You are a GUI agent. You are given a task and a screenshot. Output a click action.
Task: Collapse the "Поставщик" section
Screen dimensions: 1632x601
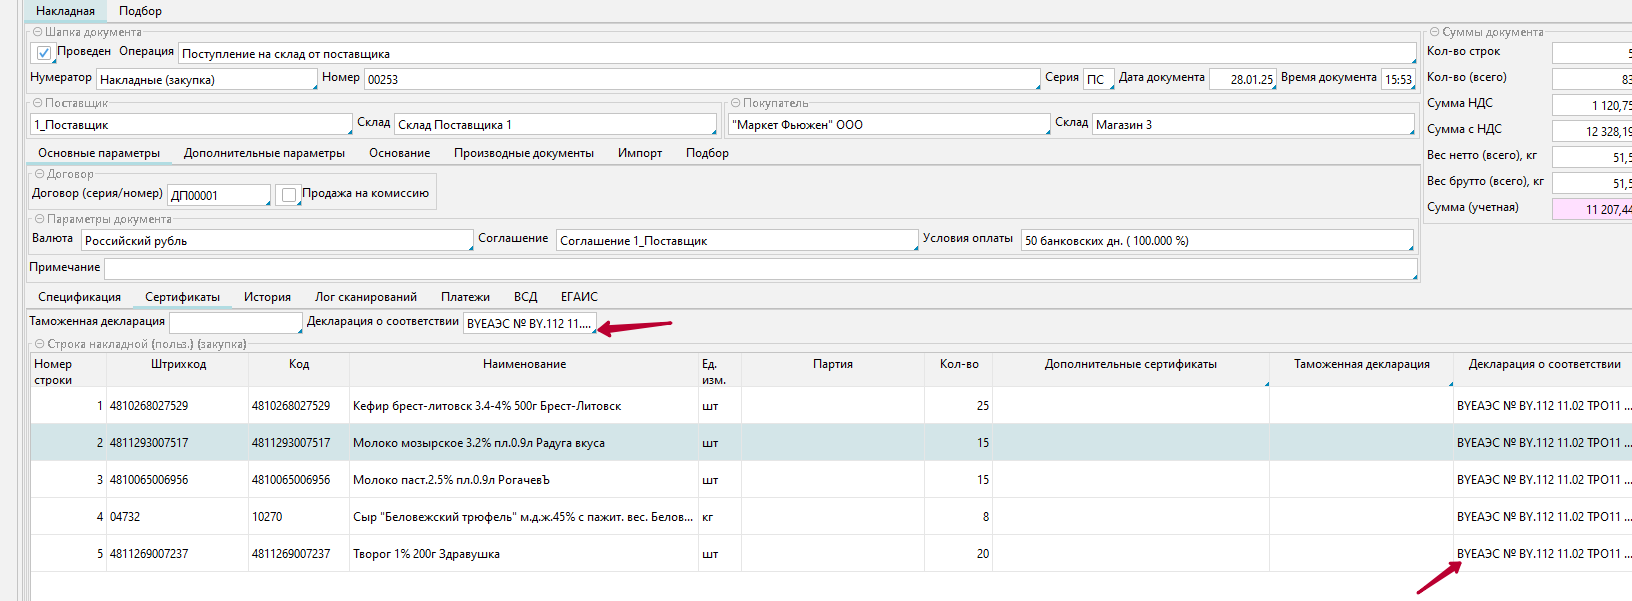38,103
